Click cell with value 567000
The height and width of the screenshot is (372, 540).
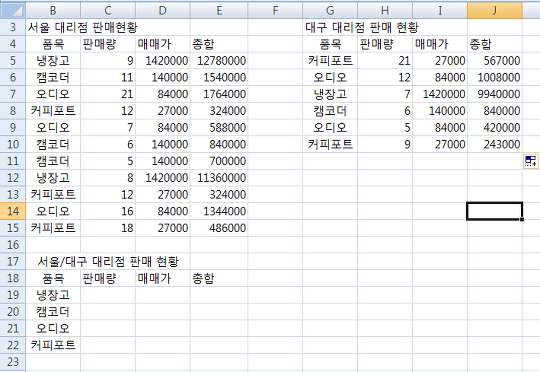(x=495, y=61)
